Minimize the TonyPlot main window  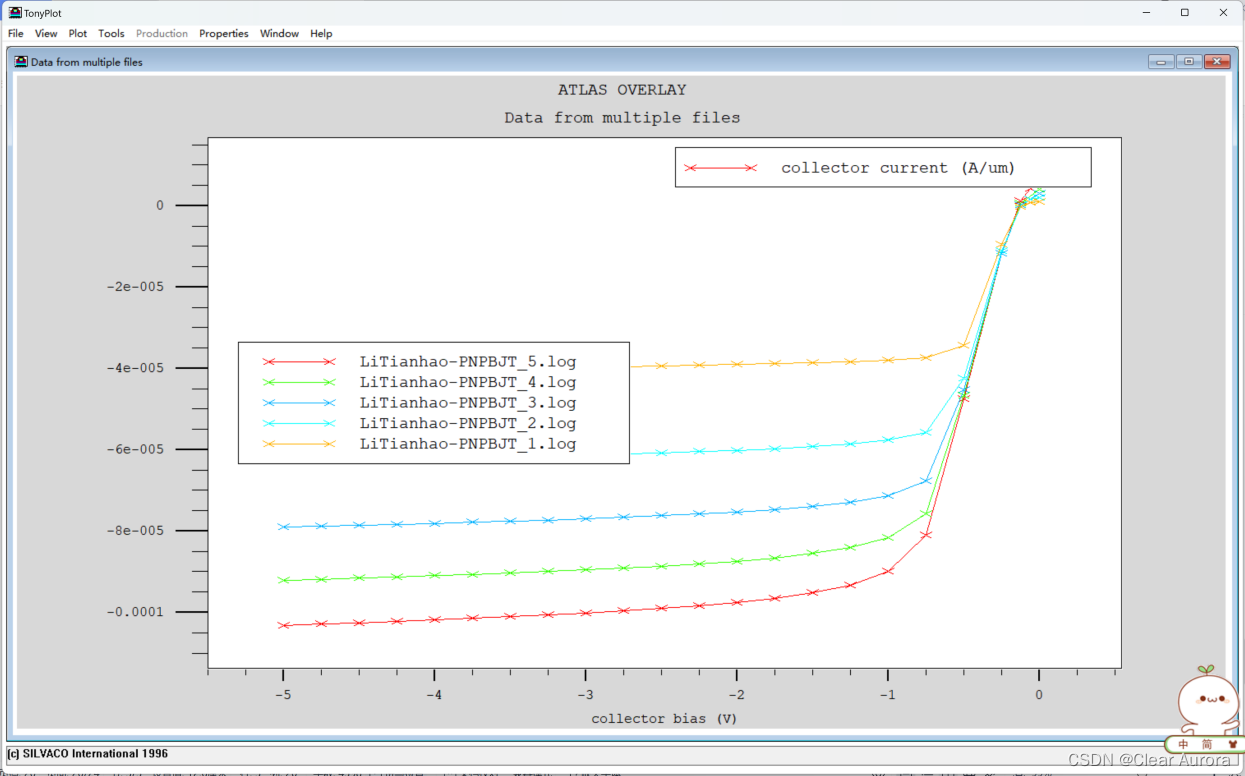point(1146,13)
